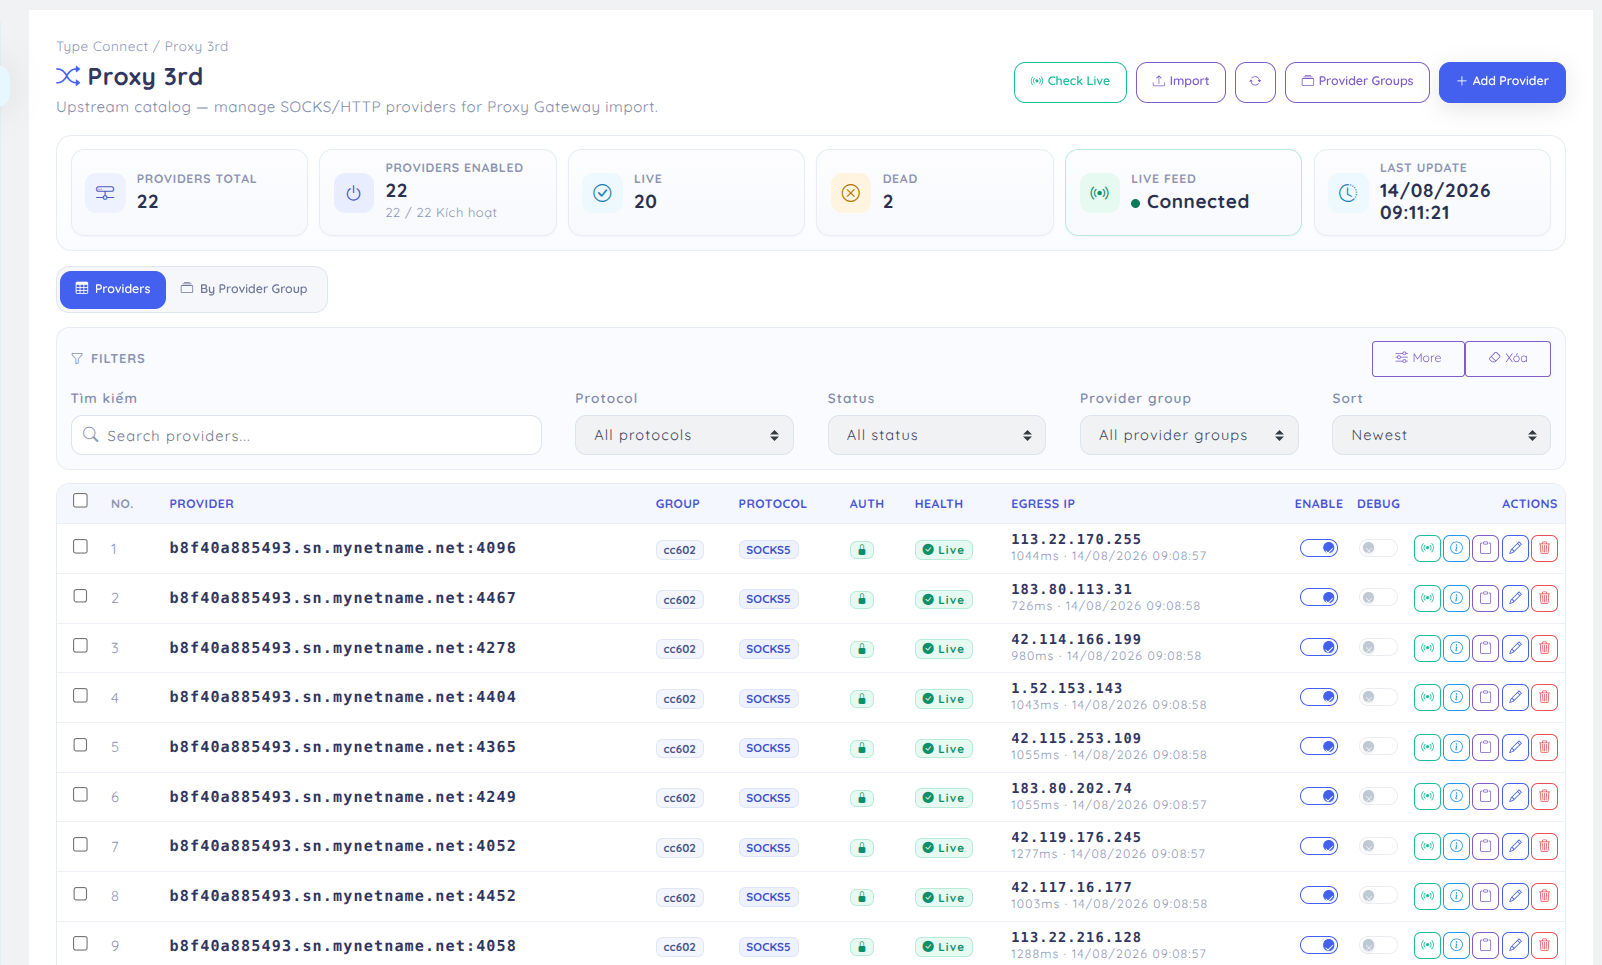Screen dimensions: 1602x965
Task: Select checkbox for row 6 port 4249
Action: (x=80, y=794)
